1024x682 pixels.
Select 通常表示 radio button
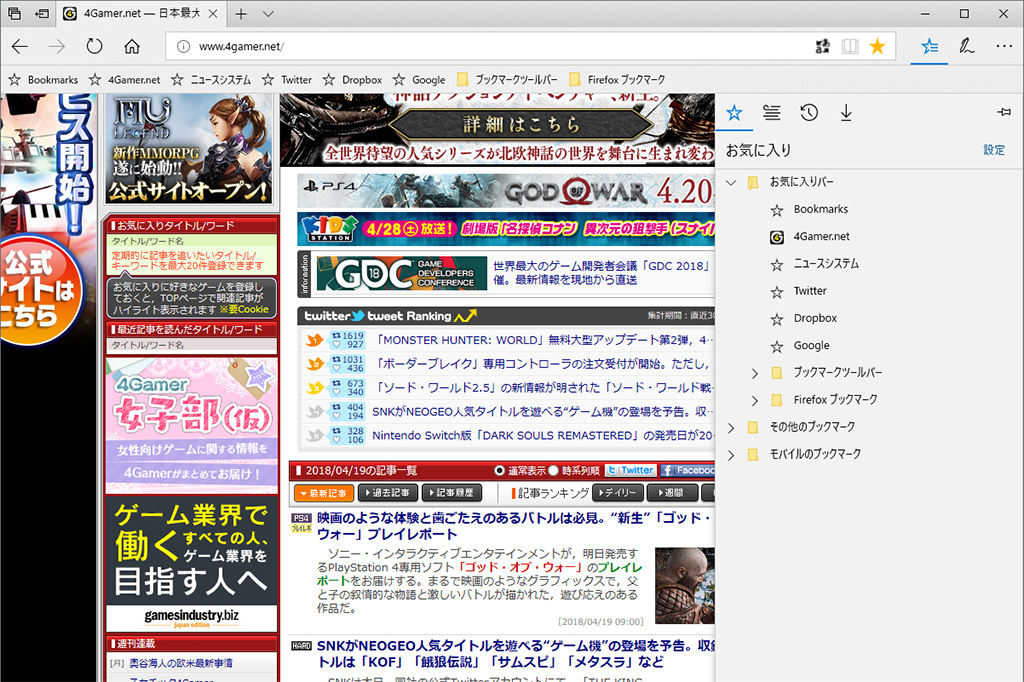click(500, 470)
